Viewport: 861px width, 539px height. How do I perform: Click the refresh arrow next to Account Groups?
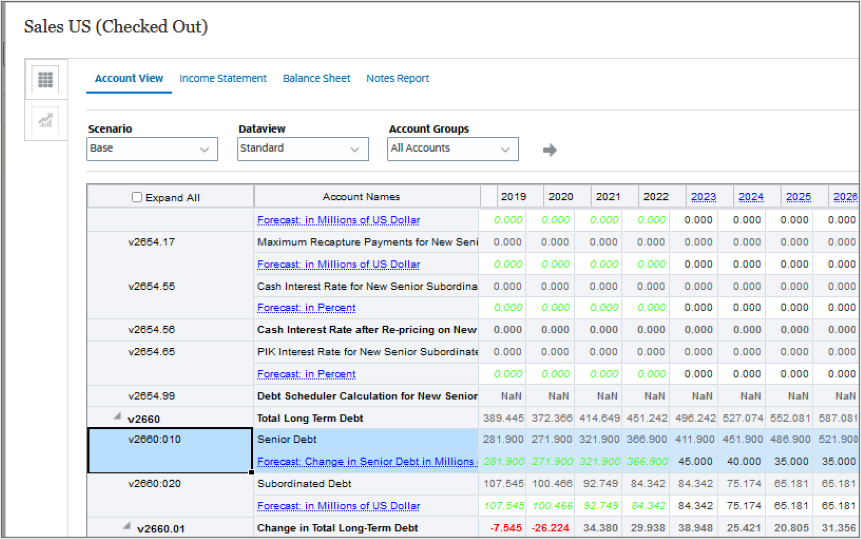pyautogui.click(x=549, y=150)
